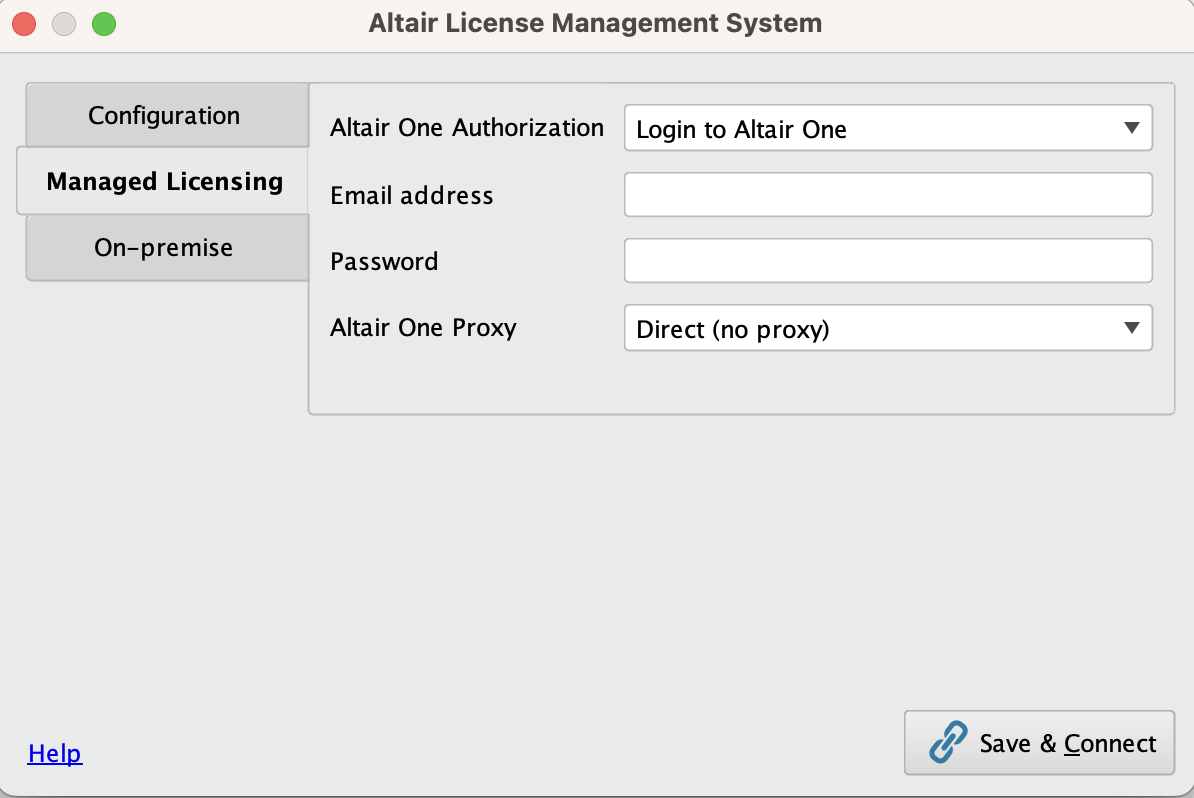The height and width of the screenshot is (798, 1194).
Task: Close the Altair License Management System window
Action: coord(24,23)
